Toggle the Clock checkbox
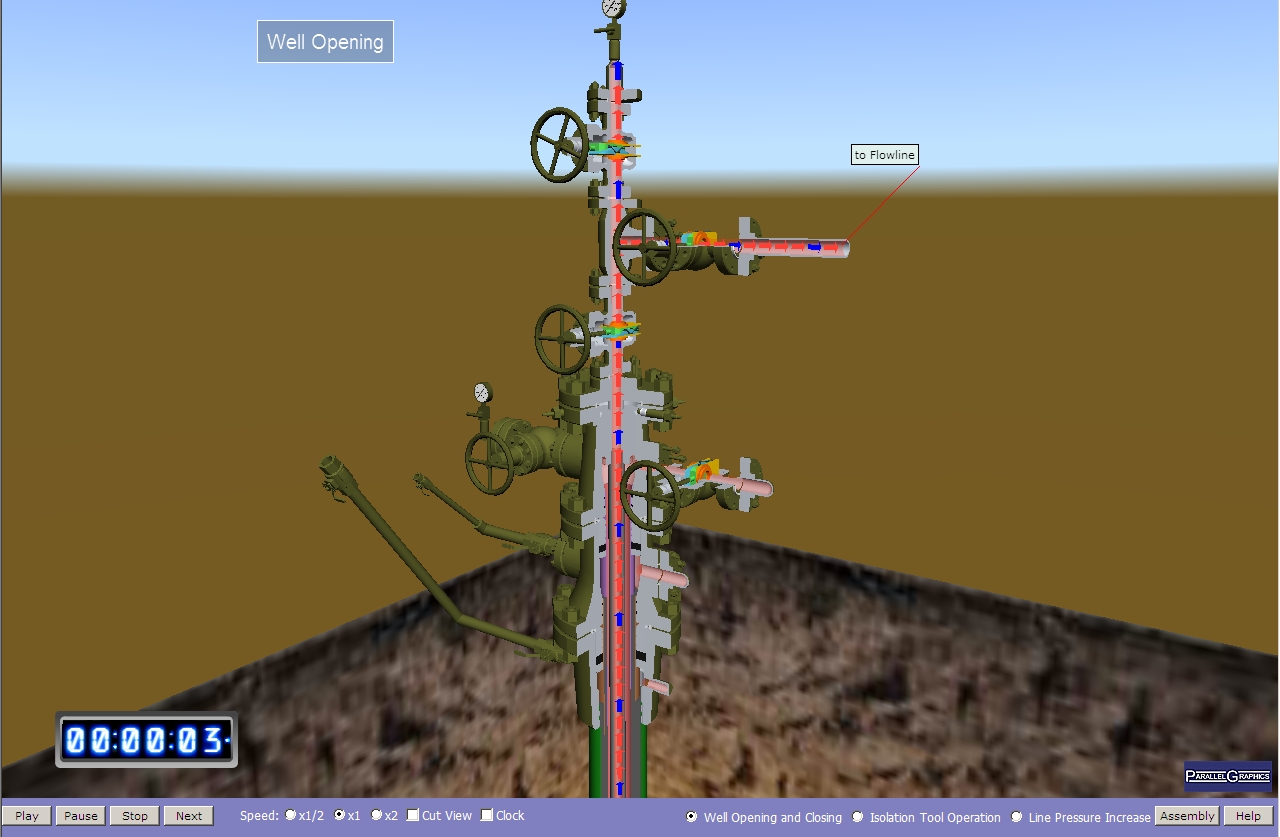This screenshot has width=1280, height=837. point(487,815)
